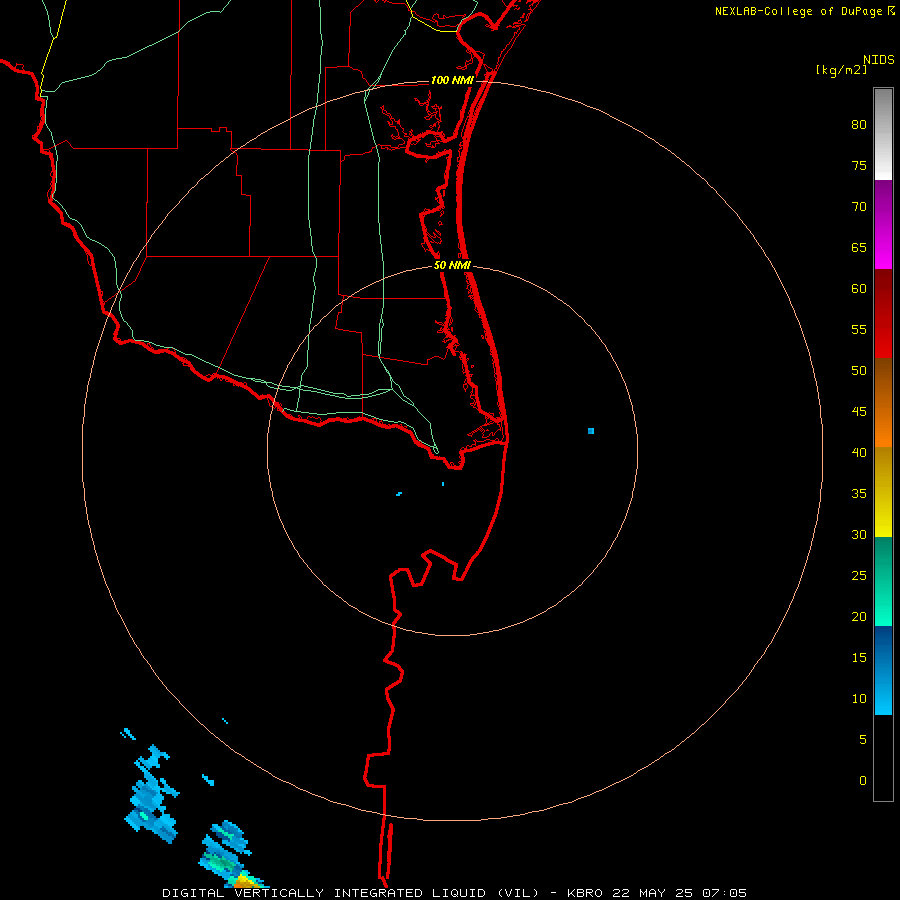Click the large blue echo cluster in the southwest
The image size is (900, 900).
coord(152,795)
